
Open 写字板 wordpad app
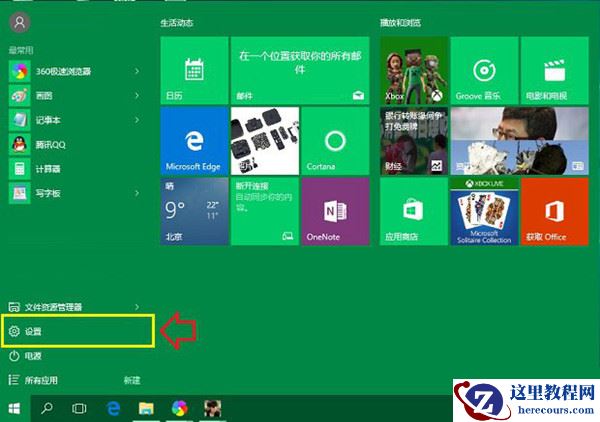pyautogui.click(x=75, y=193)
